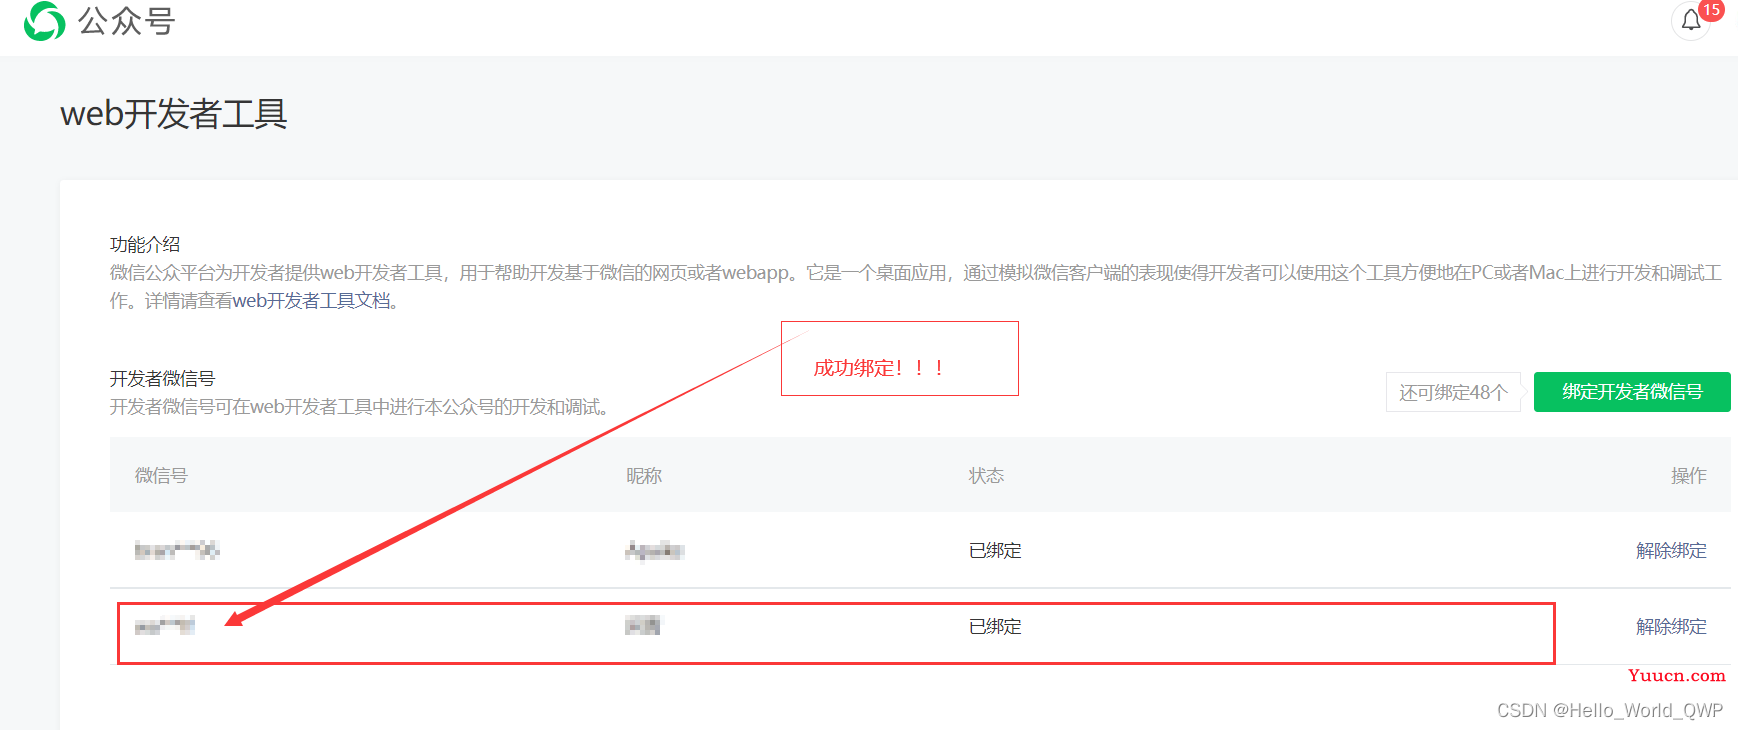Image resolution: width=1738 pixels, height=730 pixels.
Task: Click the web开发者工具 page title
Action: coord(174,114)
